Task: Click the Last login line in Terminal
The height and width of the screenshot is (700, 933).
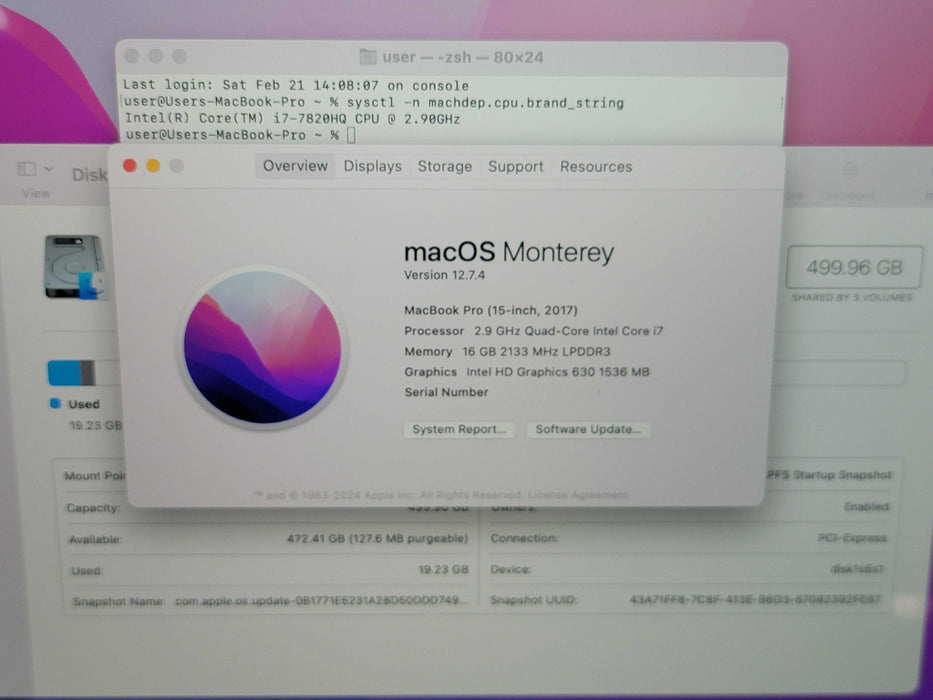Action: [x=296, y=85]
